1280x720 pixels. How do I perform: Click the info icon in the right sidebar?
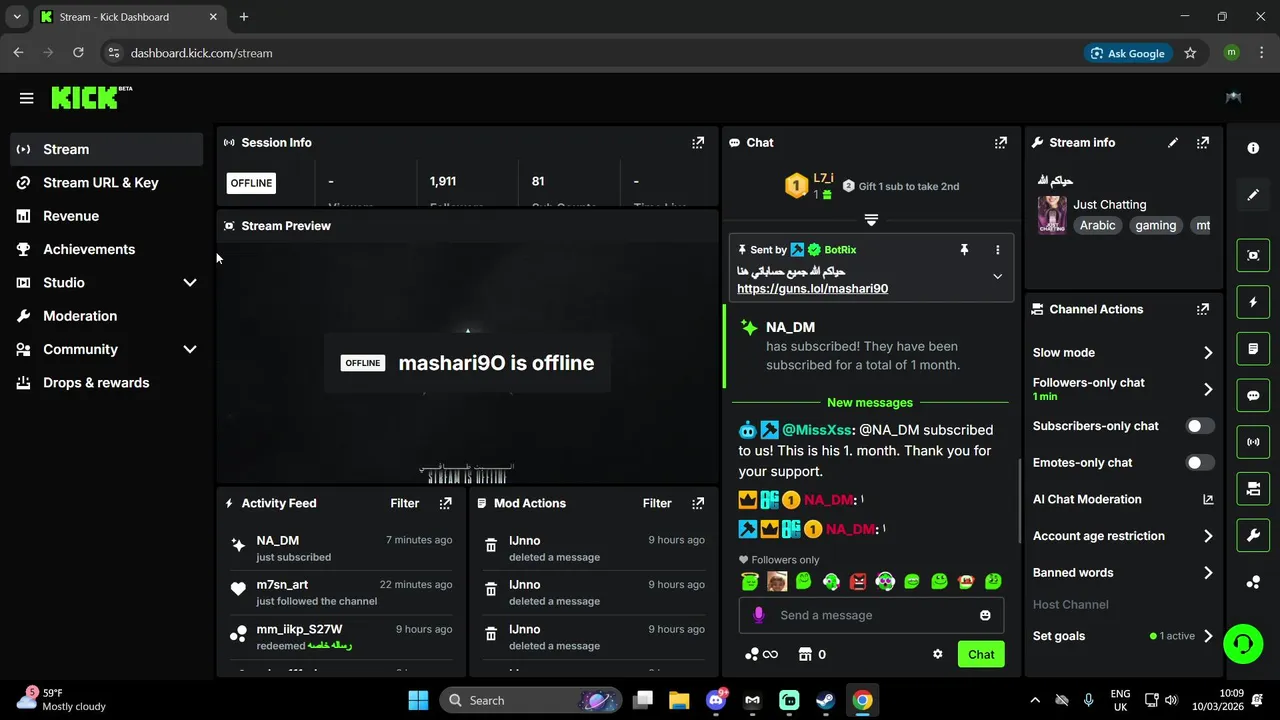[x=1253, y=148]
